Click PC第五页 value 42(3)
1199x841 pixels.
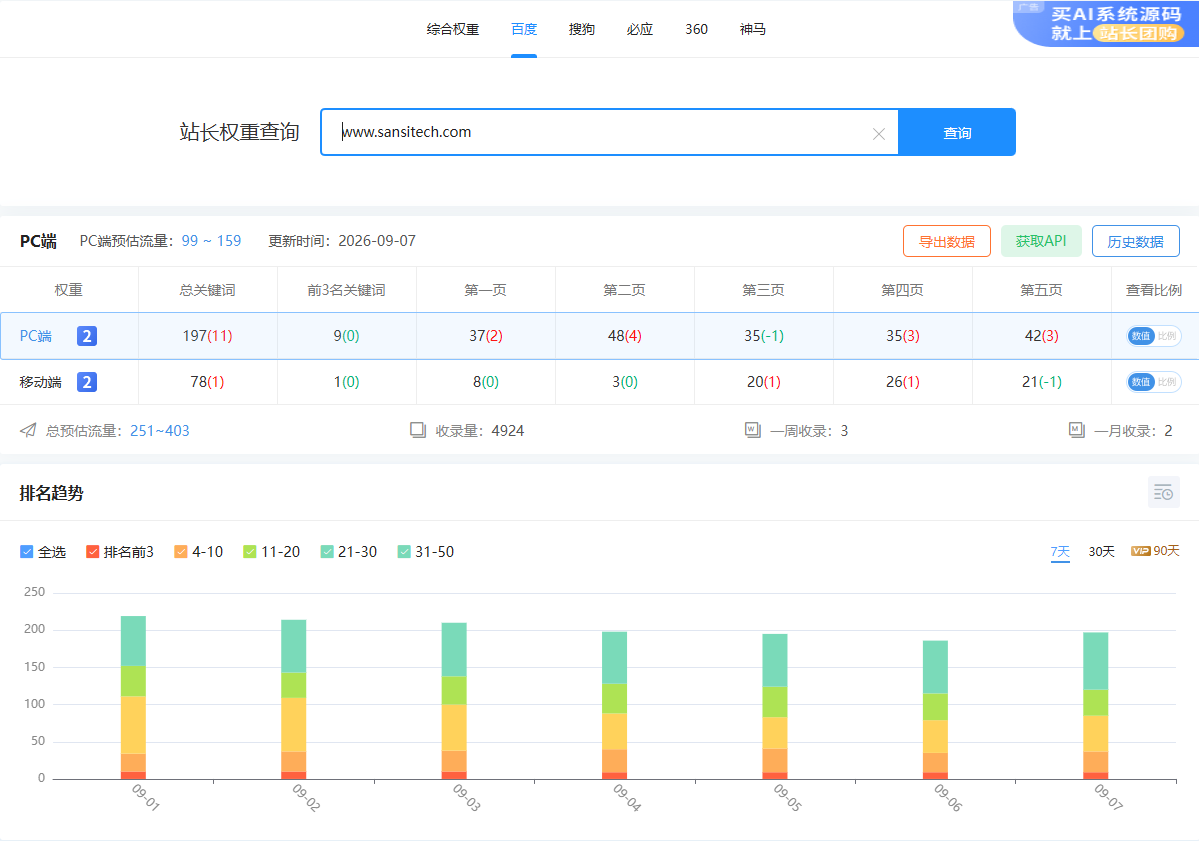1041,336
